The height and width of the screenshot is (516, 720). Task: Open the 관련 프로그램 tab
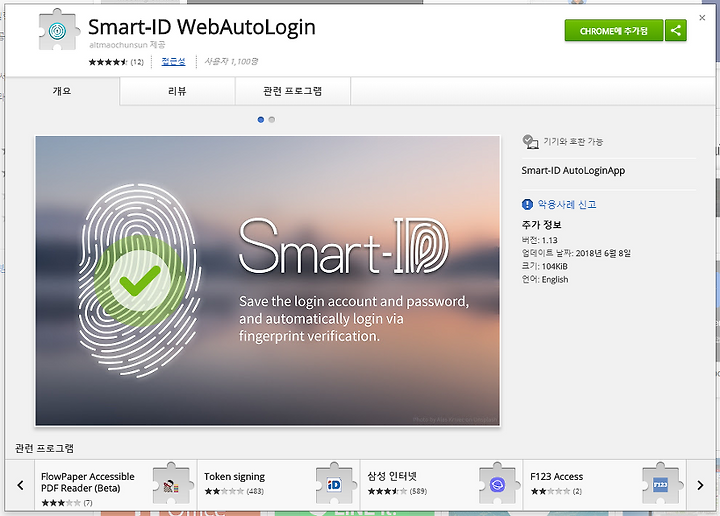coord(292,91)
